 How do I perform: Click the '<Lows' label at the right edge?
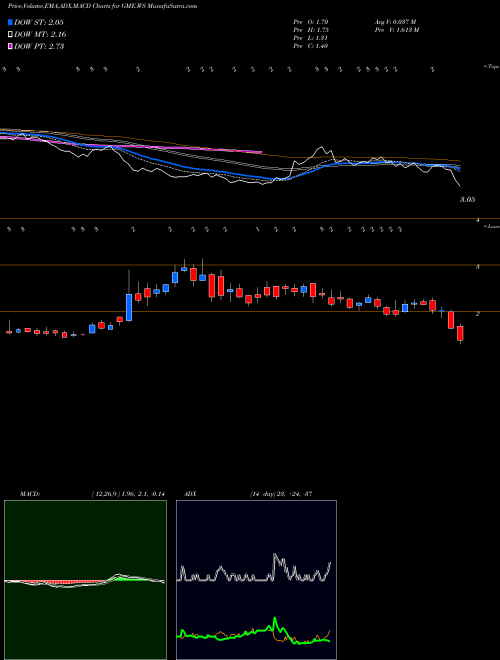point(492,226)
